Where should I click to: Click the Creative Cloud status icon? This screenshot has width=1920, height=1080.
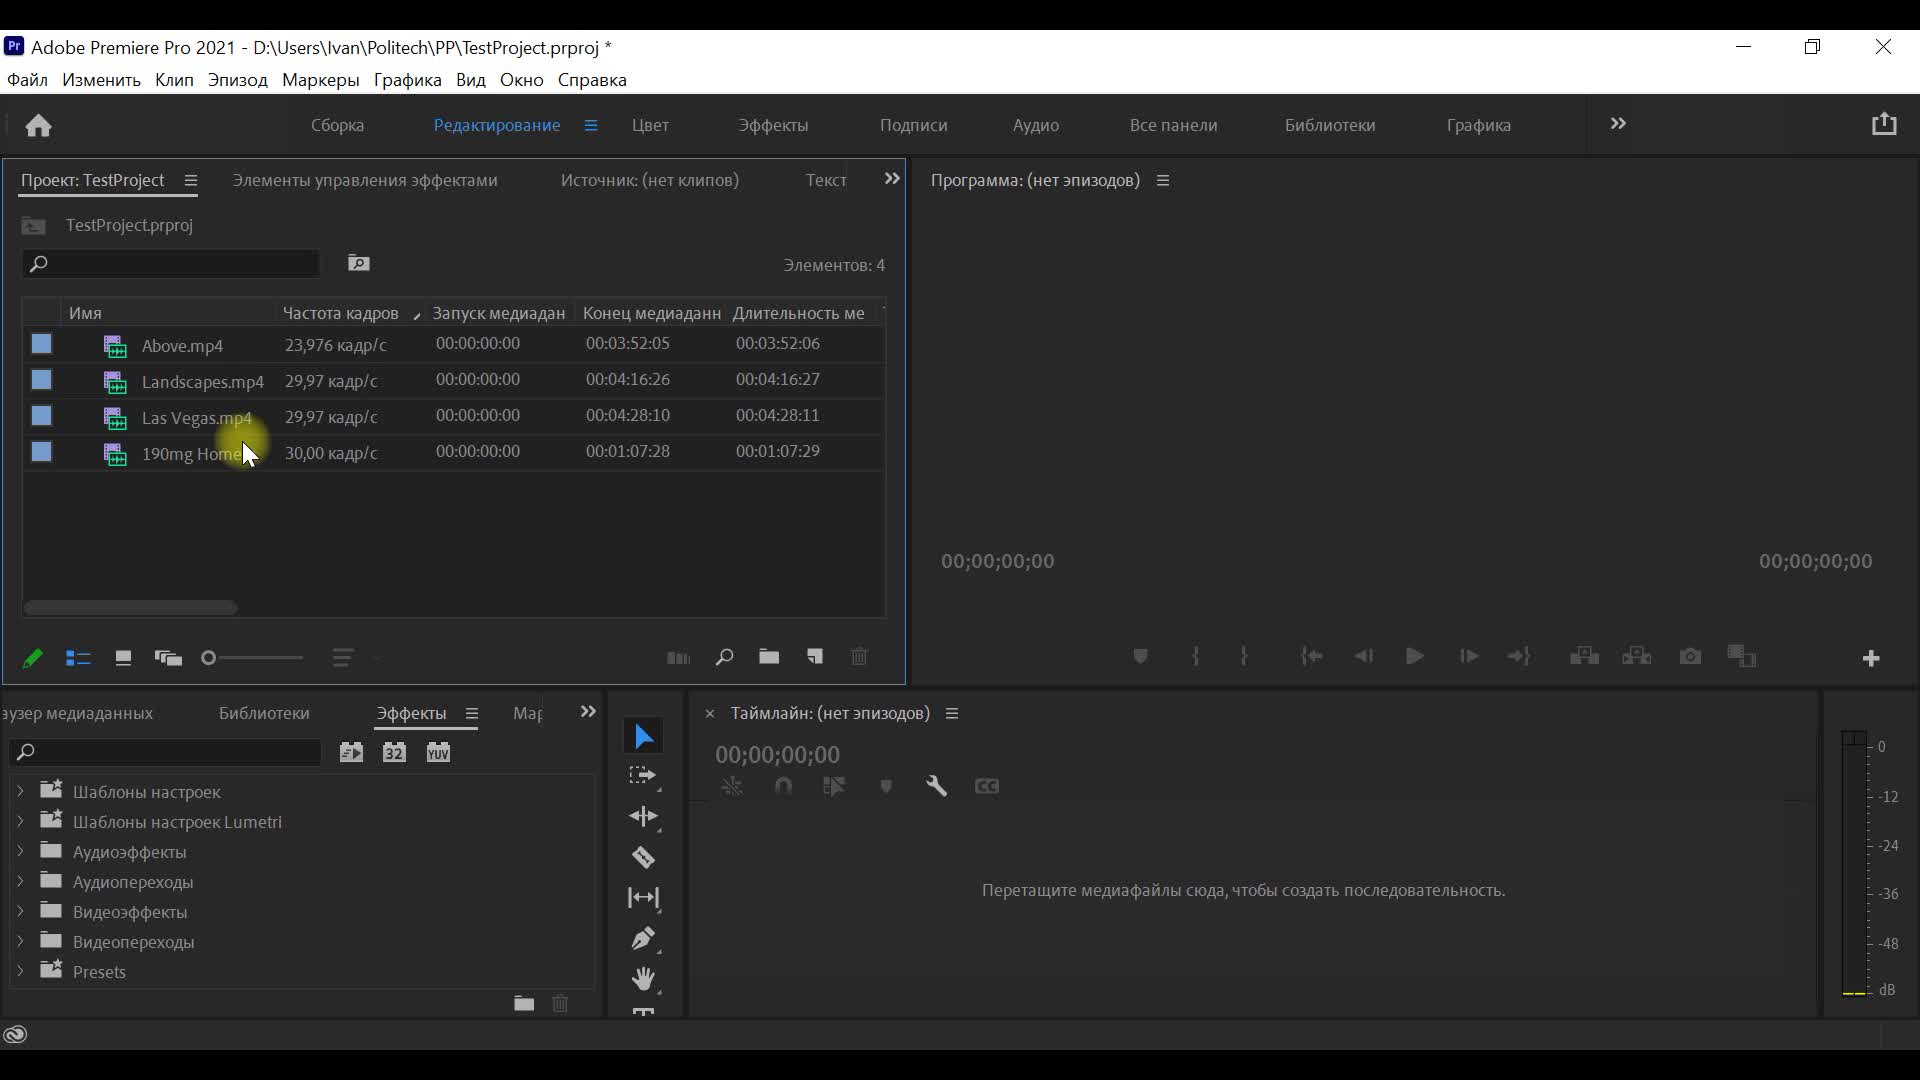[x=15, y=1035]
